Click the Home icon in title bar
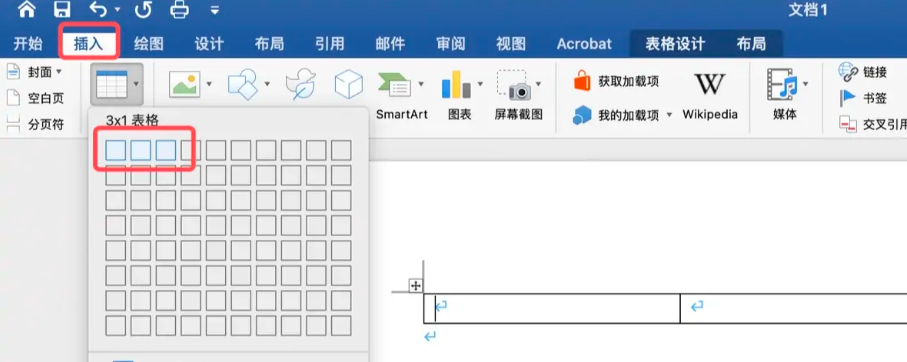This screenshot has width=907, height=362. pyautogui.click(x=27, y=8)
